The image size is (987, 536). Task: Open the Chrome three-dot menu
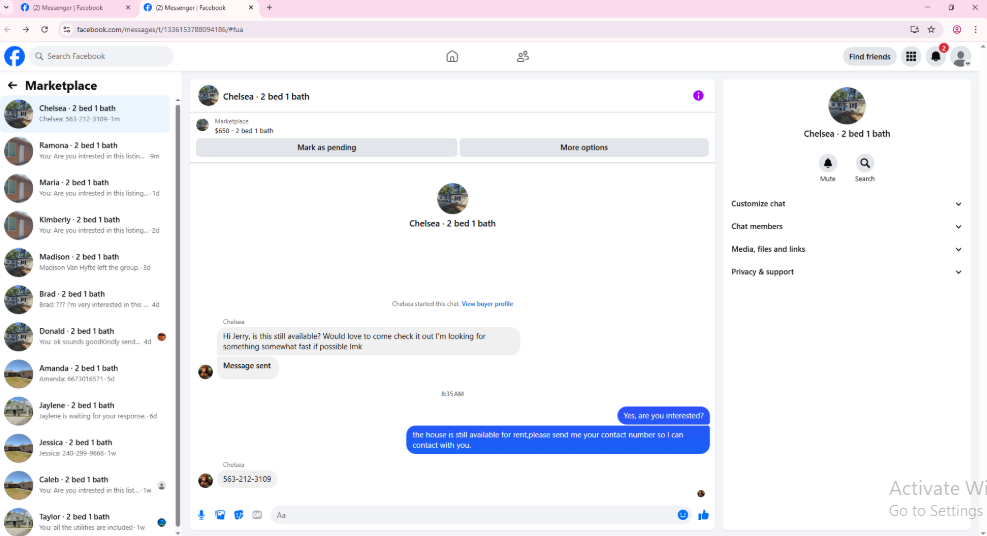[976, 29]
